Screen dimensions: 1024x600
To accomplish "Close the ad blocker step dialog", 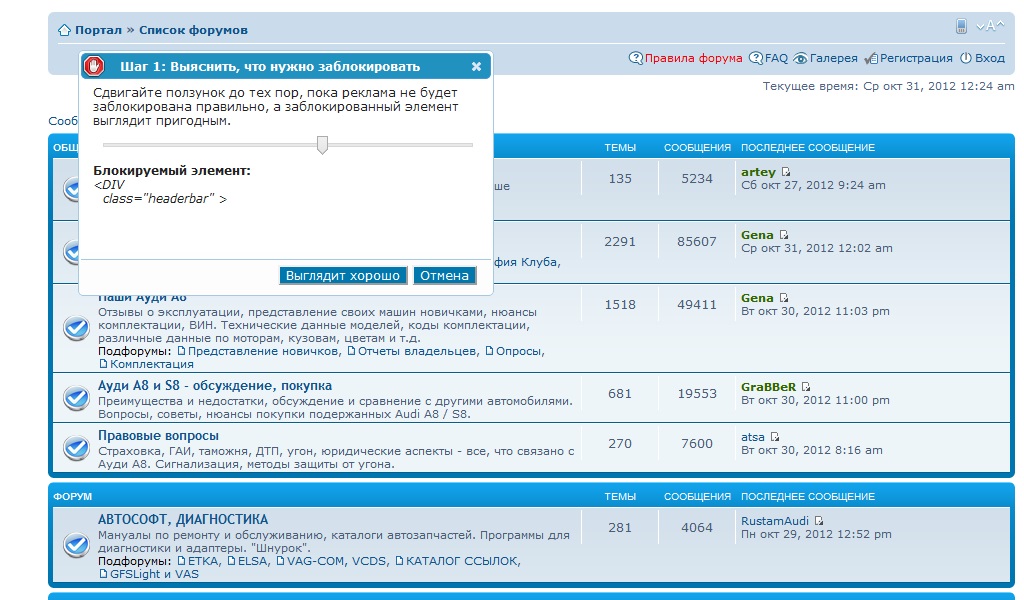I will (476, 67).
